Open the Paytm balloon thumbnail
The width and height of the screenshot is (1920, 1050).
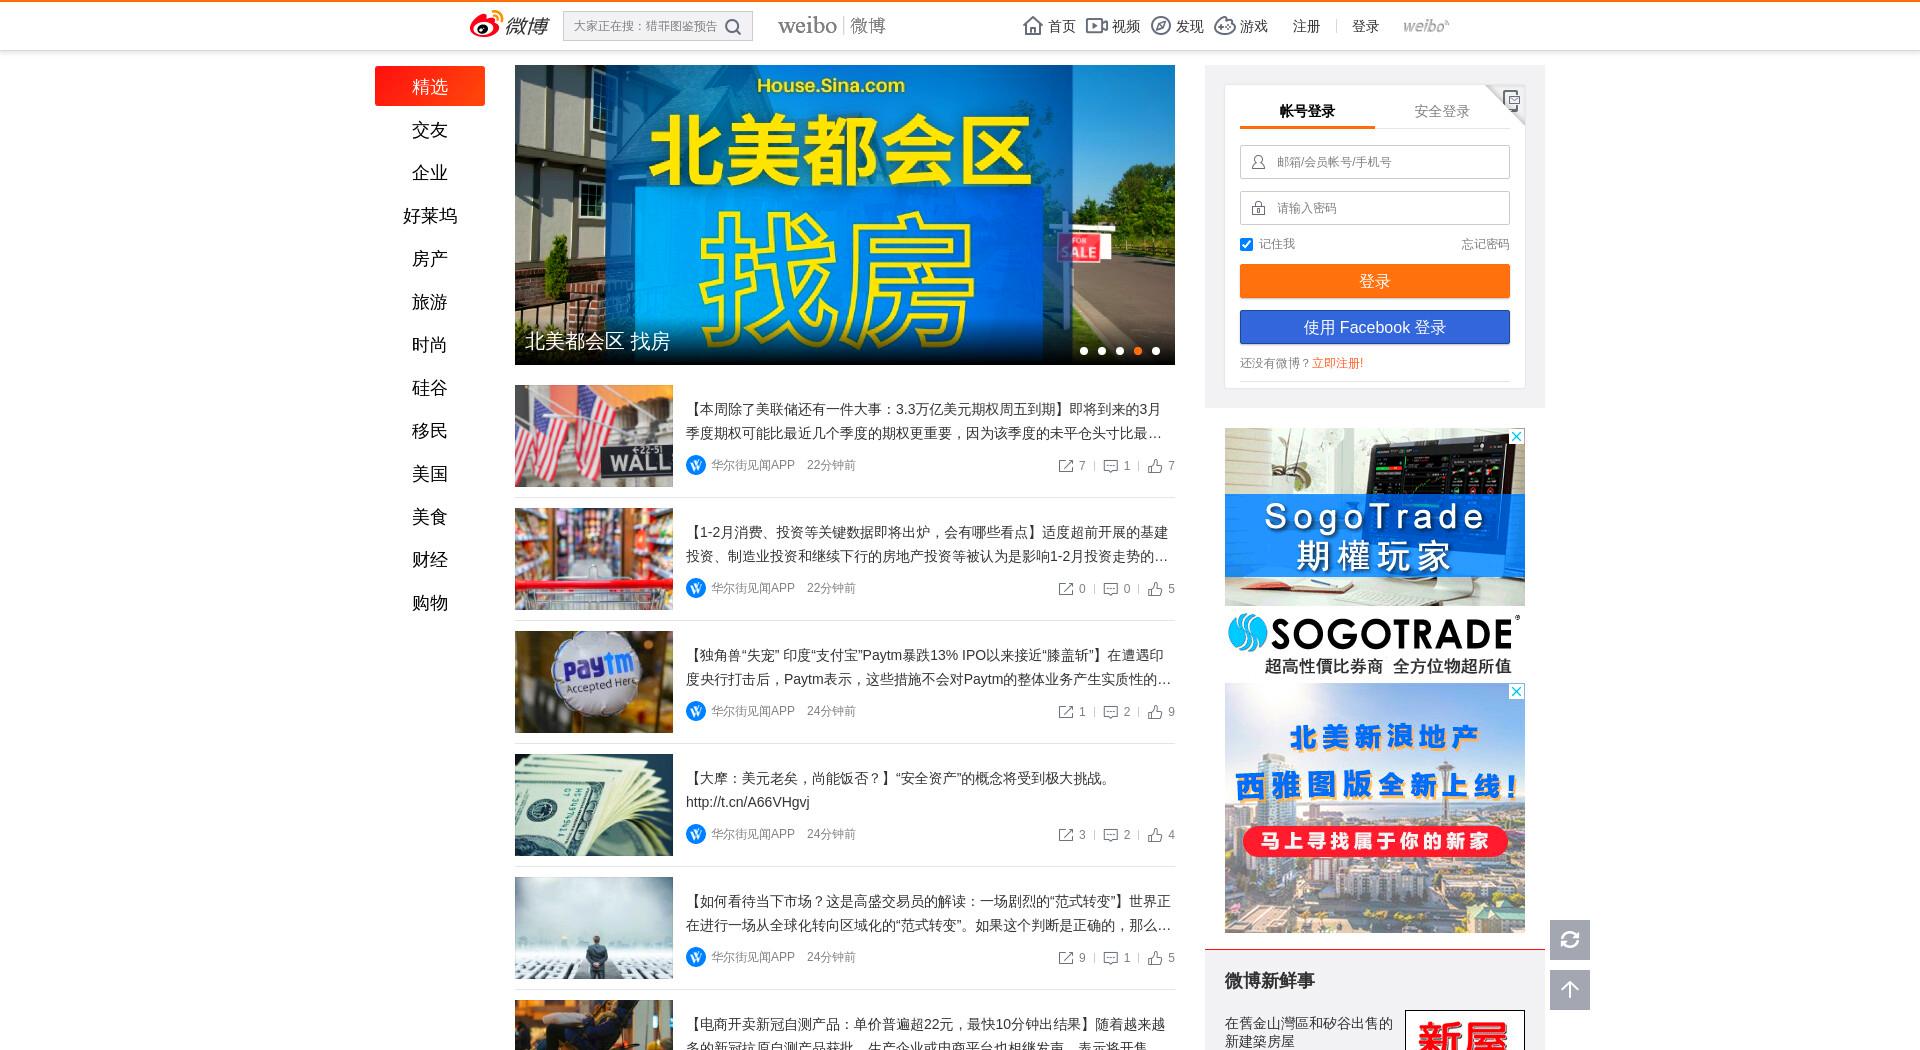coord(594,682)
